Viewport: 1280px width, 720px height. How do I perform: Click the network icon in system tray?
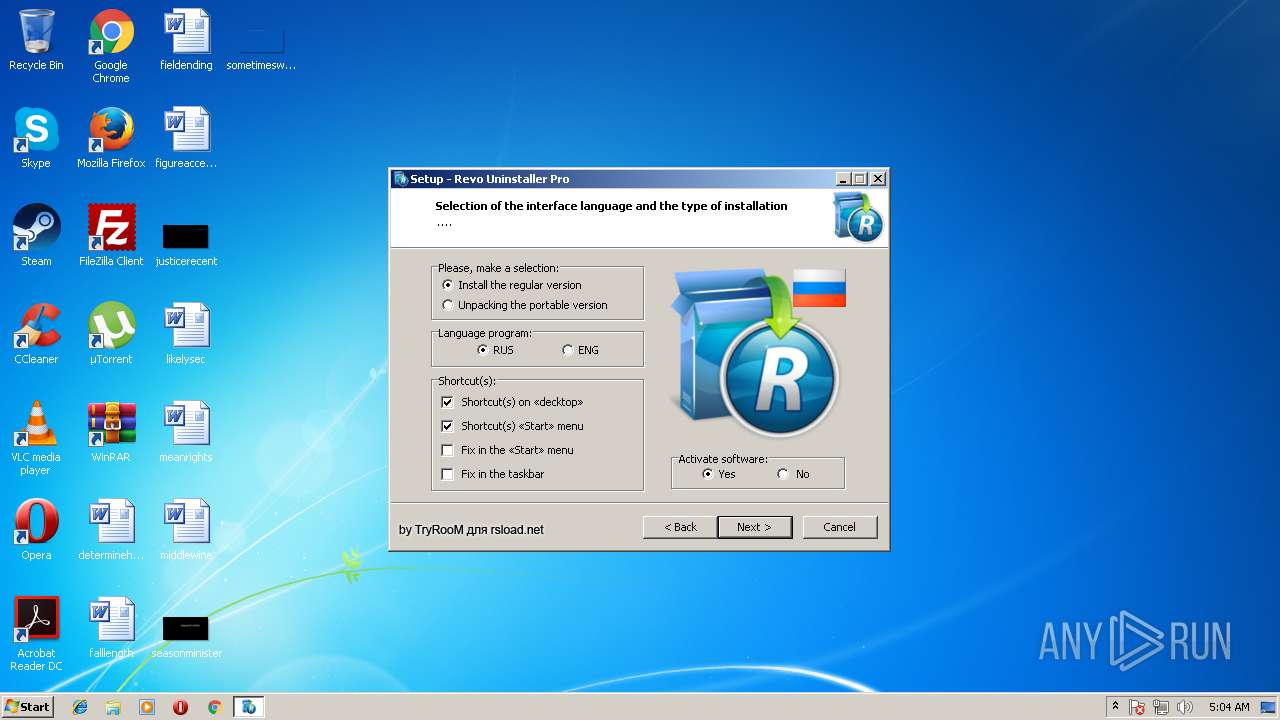(x=1161, y=707)
